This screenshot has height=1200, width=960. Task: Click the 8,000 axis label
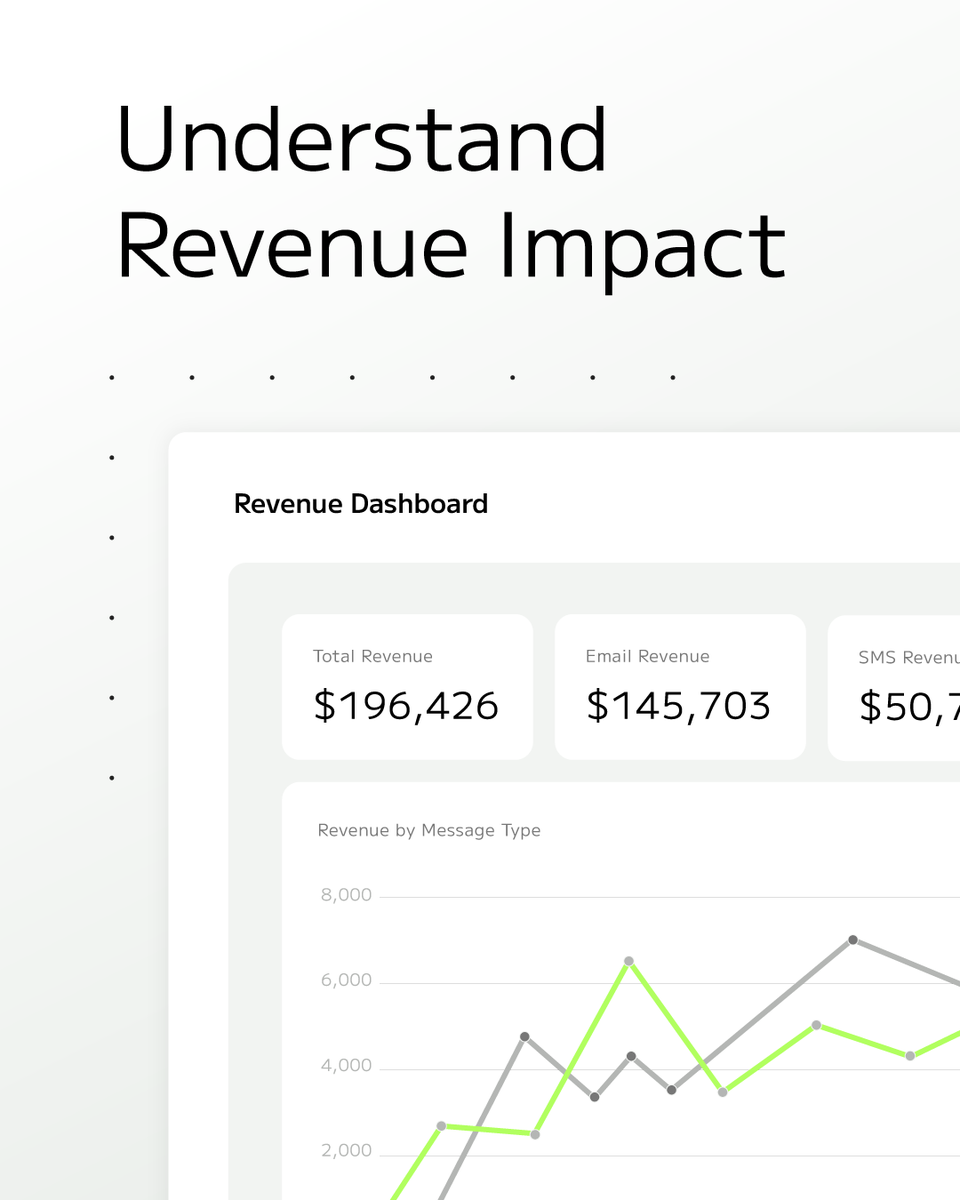(x=346, y=895)
